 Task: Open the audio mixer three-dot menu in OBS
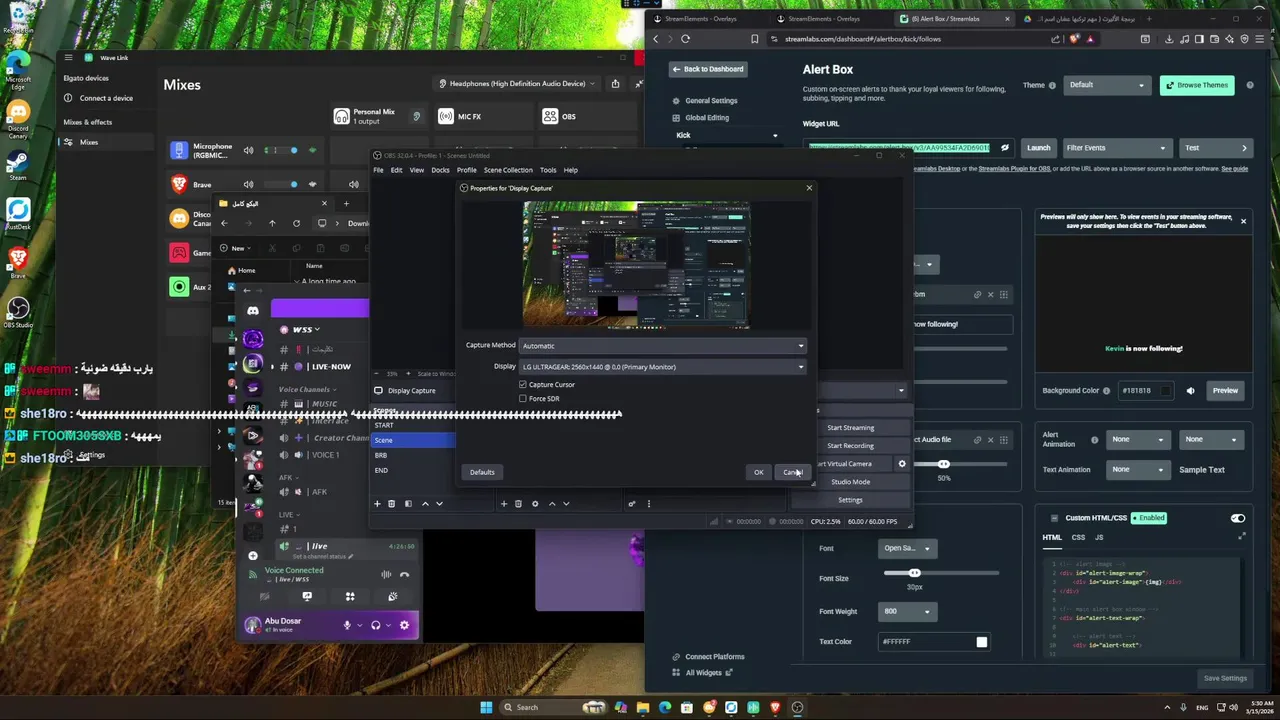648,504
